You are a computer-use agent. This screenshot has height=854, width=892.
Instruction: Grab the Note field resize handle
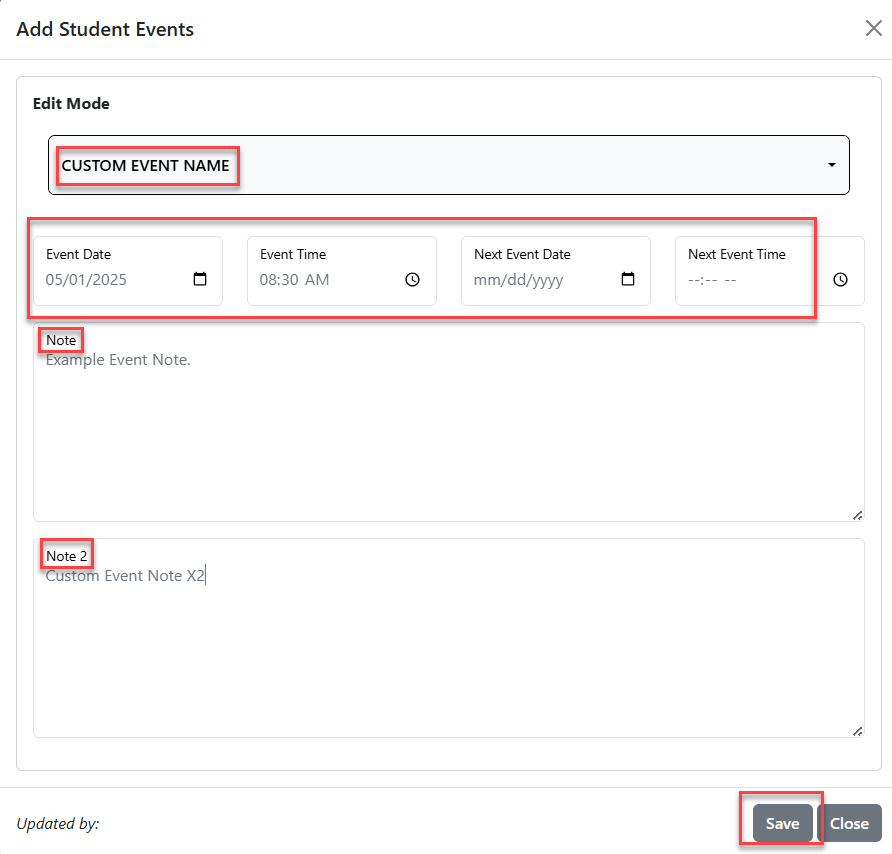[858, 515]
